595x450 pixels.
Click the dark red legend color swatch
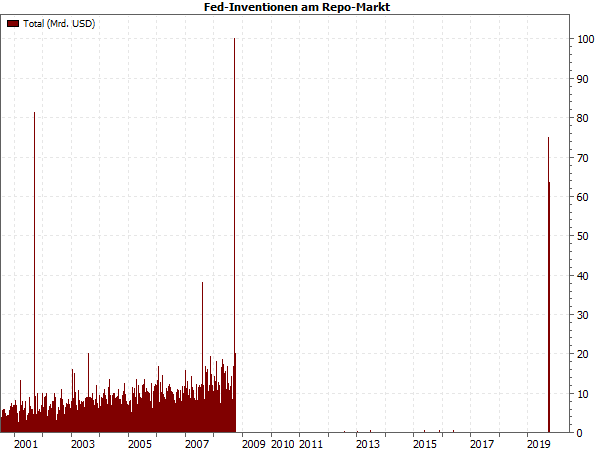point(13,24)
